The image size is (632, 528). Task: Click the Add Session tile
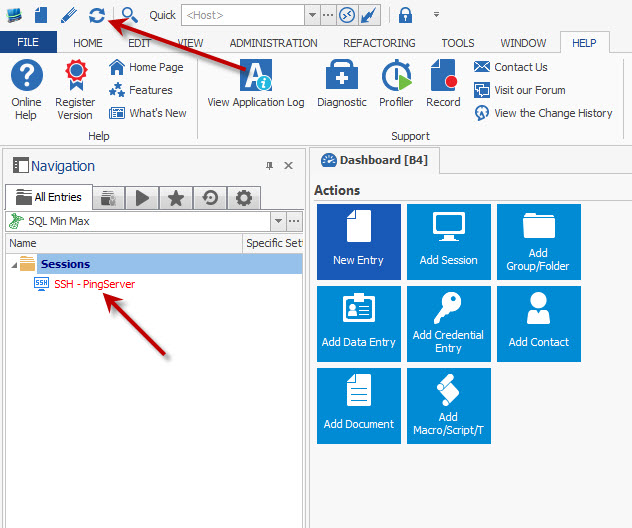pos(449,242)
